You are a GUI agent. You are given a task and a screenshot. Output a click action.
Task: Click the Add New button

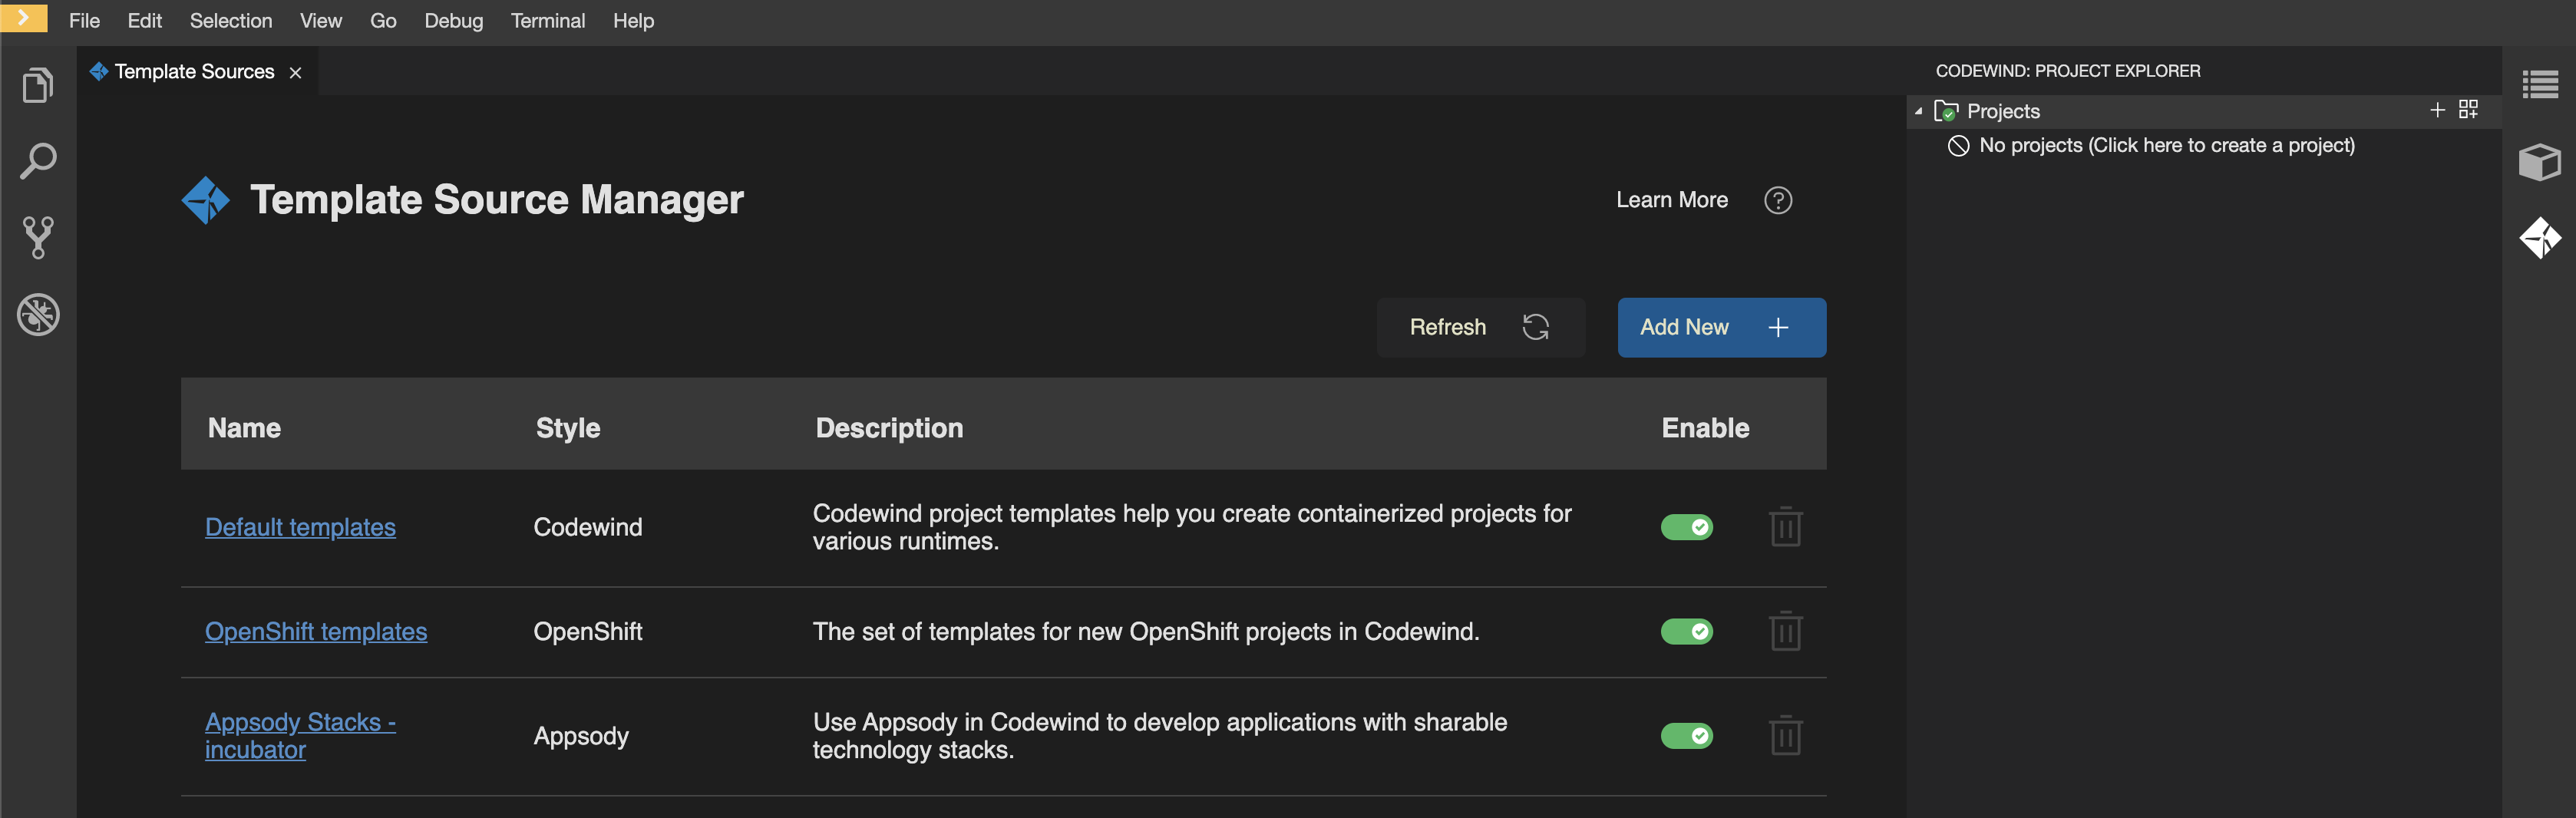(x=1721, y=327)
